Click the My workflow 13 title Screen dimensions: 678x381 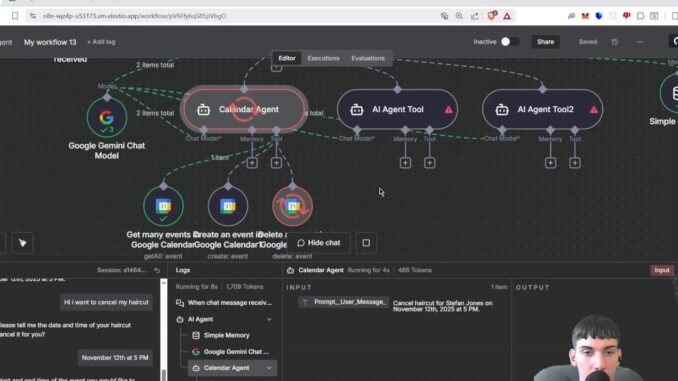[x=50, y=42]
